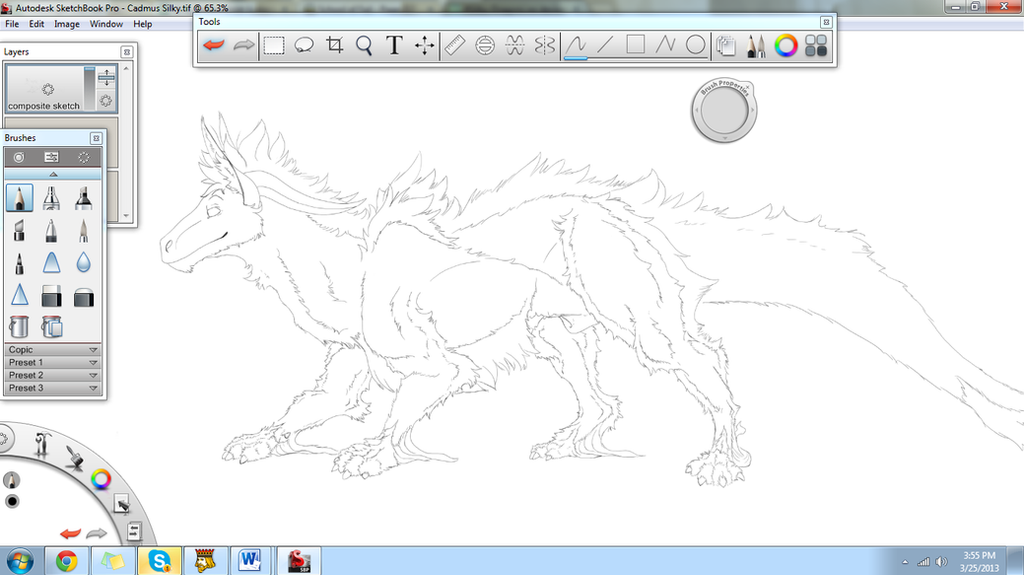
Task: Select the Airbrush
Action: [x=52, y=197]
